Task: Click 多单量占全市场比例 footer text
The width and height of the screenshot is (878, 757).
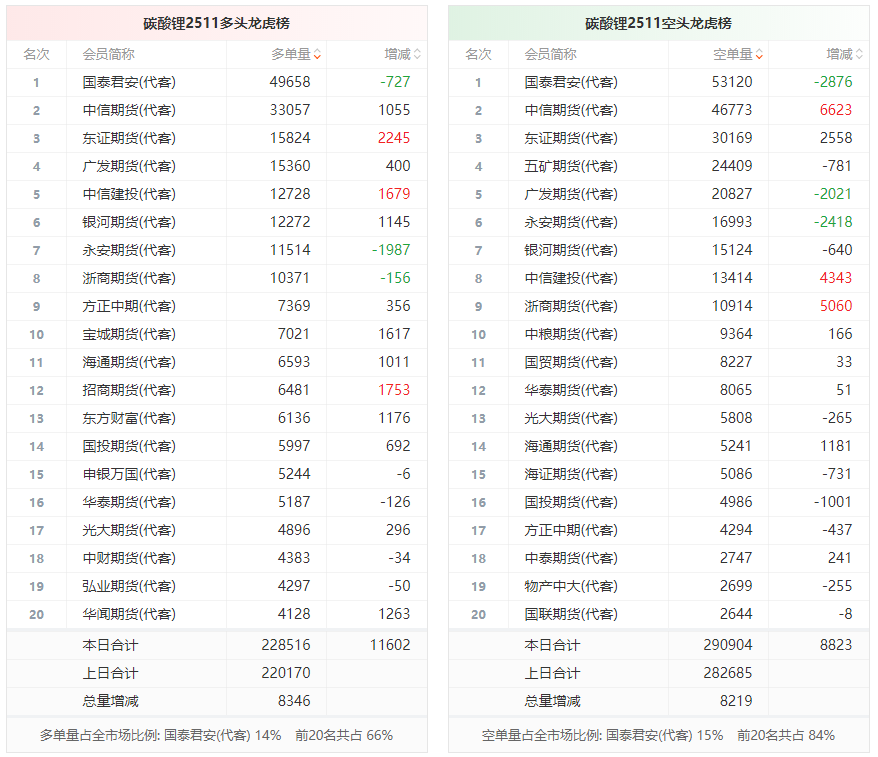Action: pyautogui.click(x=216, y=735)
